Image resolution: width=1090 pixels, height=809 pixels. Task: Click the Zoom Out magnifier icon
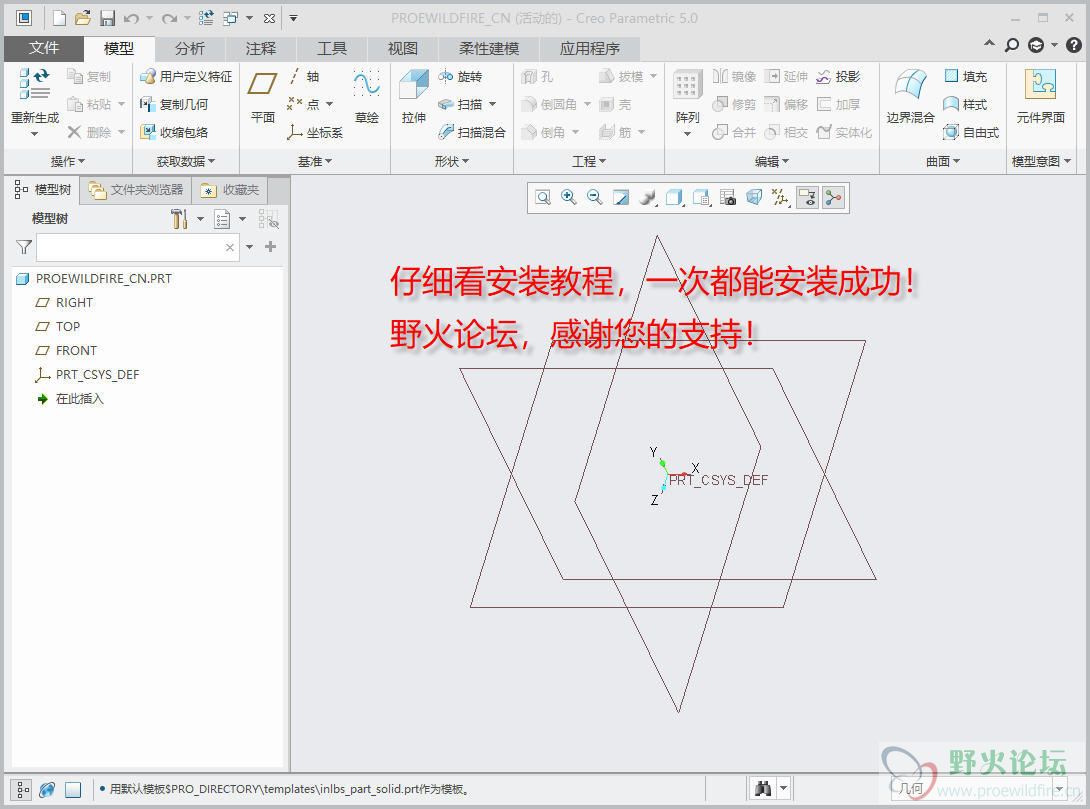594,198
